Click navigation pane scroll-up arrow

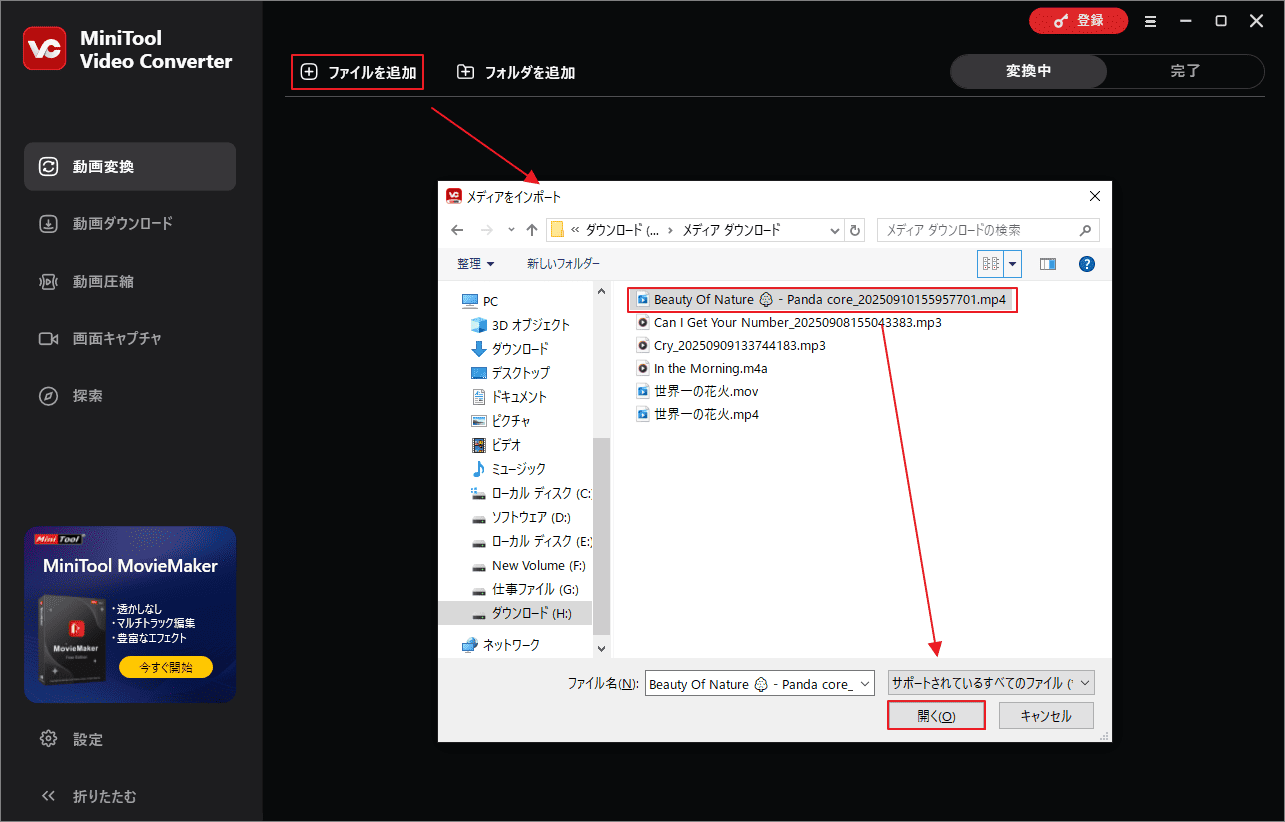coord(602,292)
